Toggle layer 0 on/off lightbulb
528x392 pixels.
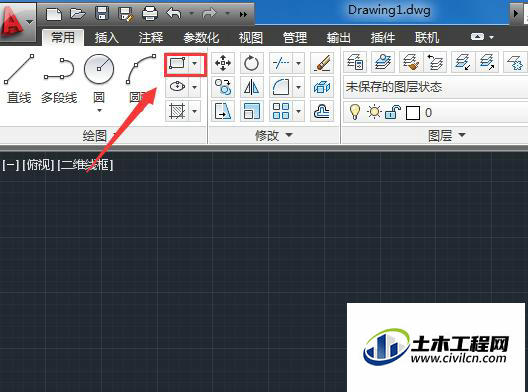coord(354,112)
